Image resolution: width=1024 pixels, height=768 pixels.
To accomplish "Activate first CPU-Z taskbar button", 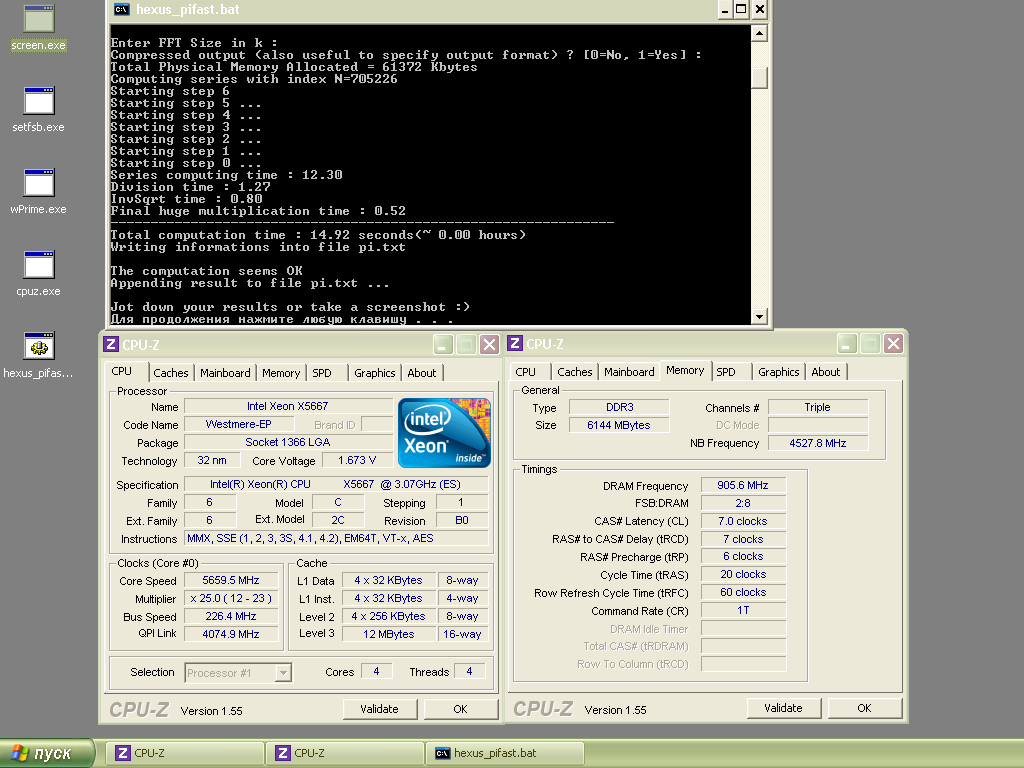I will tap(186, 753).
